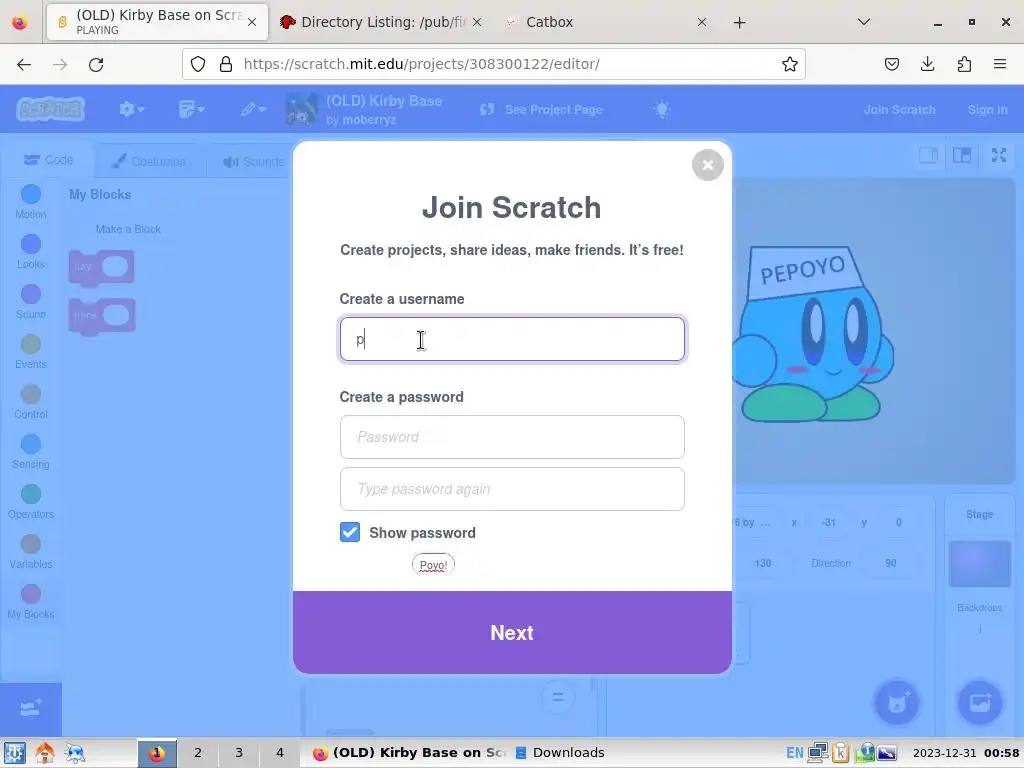Open the Scratch settings gear dropdown
Image resolution: width=1024 pixels, height=768 pixels.
click(131, 109)
